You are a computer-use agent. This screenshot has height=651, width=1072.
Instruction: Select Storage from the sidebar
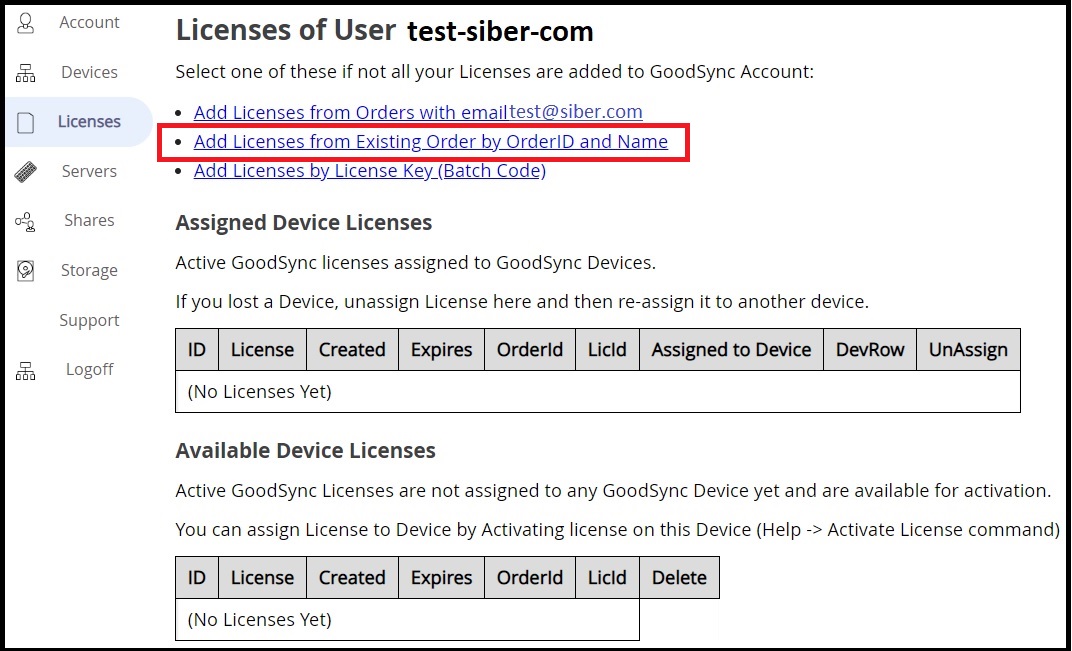[89, 270]
